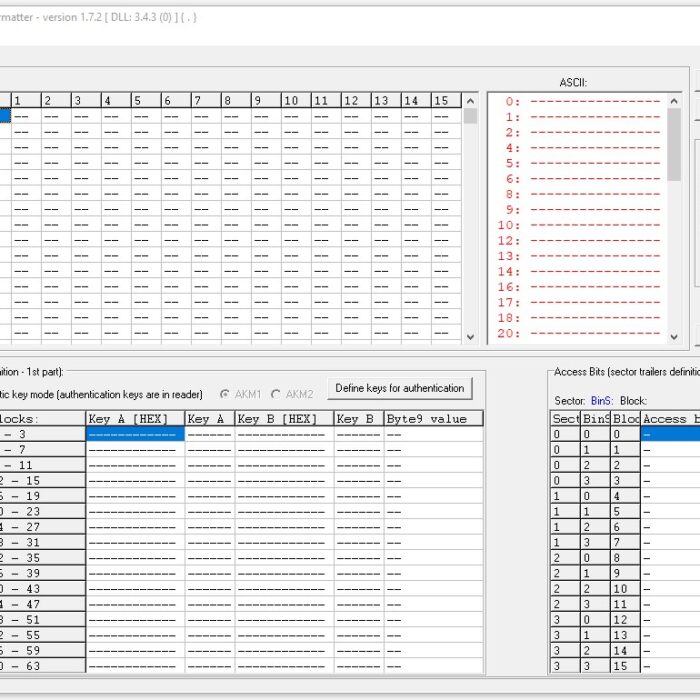Click the ASCII panel scroll down arrow

pos(674,337)
